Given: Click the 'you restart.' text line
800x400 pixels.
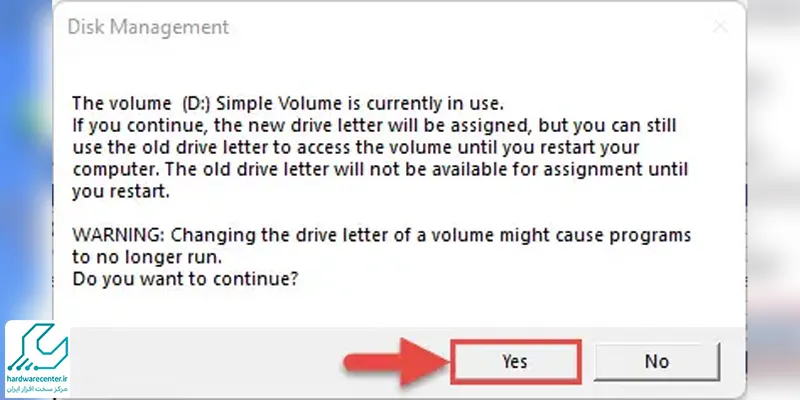Looking at the screenshot, I should click(120, 192).
